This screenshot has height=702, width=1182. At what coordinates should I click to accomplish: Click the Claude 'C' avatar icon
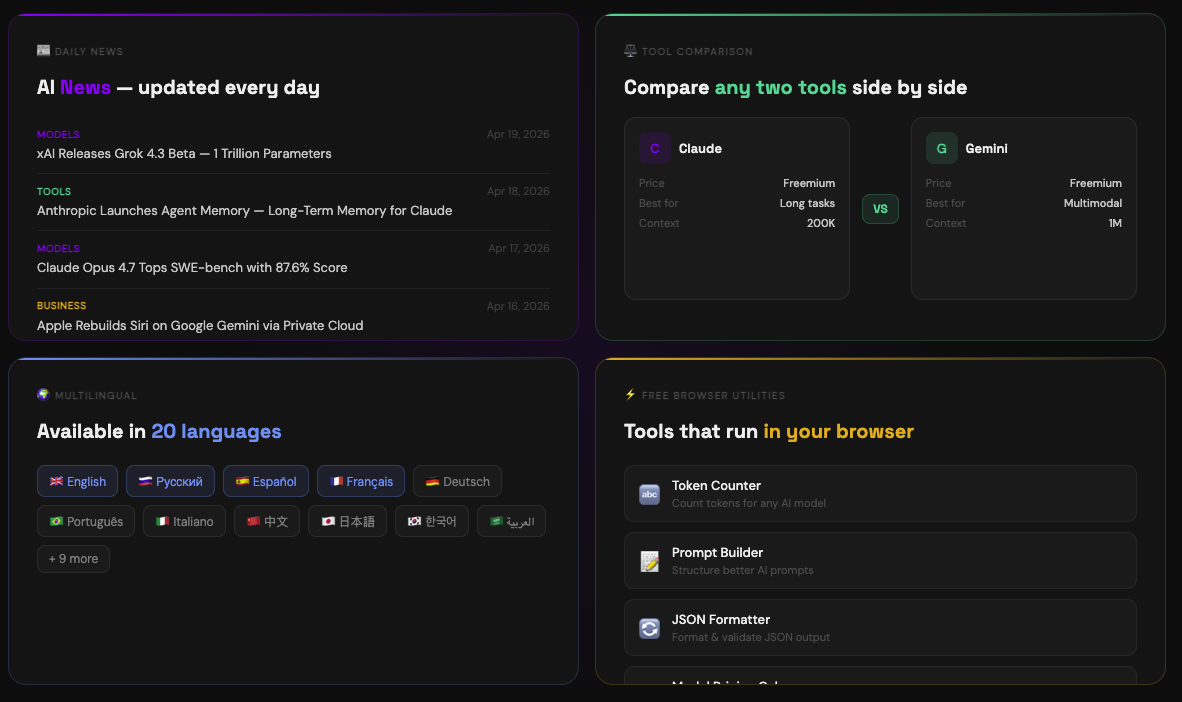point(654,149)
